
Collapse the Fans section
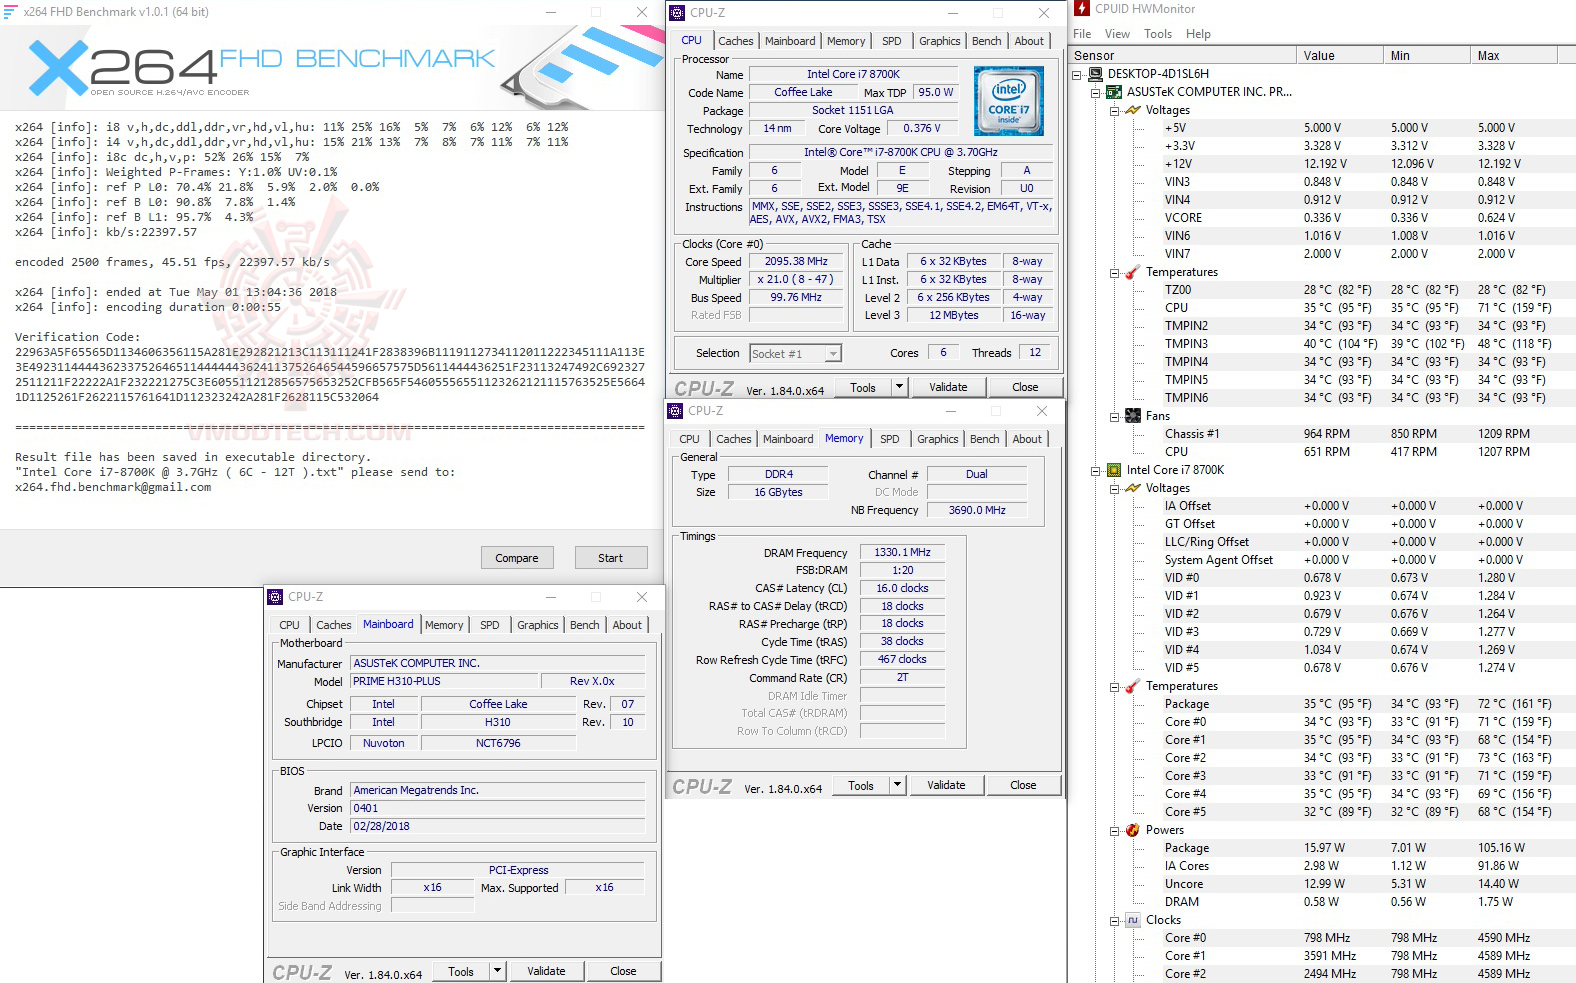(1115, 416)
